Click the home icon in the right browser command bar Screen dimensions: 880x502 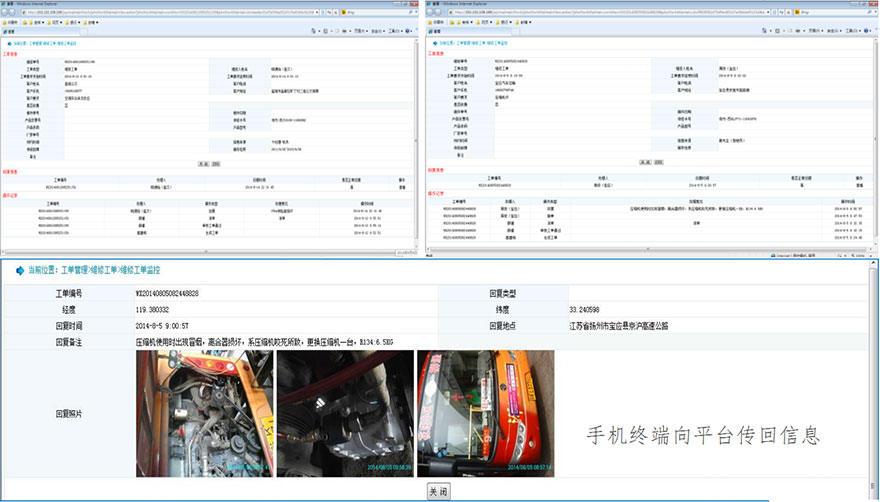(x=762, y=31)
